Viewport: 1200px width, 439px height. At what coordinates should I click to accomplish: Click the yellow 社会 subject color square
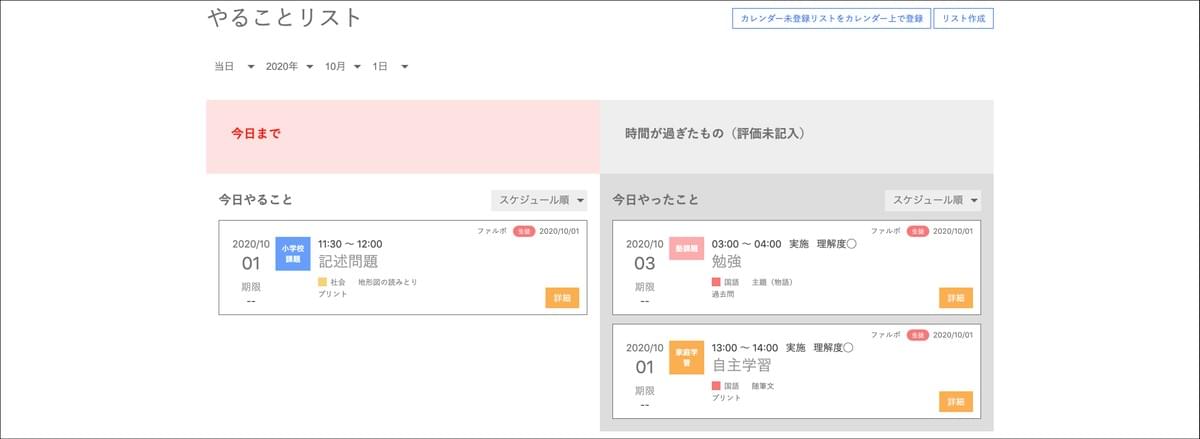coord(322,282)
